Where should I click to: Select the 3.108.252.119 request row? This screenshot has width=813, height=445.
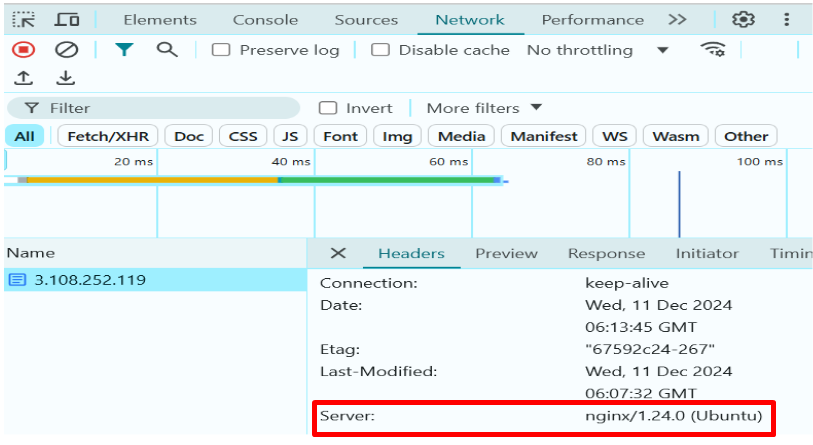click(155, 280)
